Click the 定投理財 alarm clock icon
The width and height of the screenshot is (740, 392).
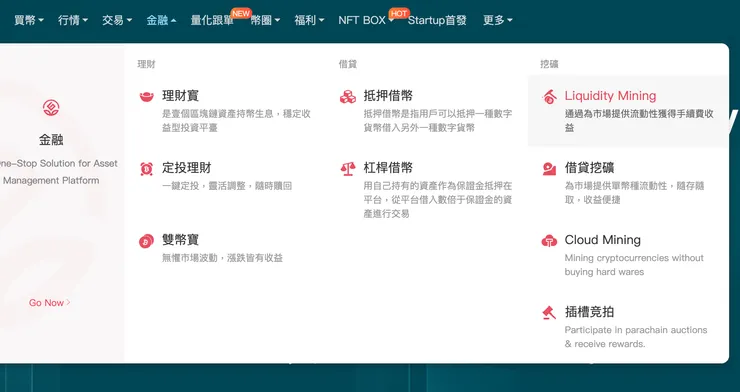[146, 168]
